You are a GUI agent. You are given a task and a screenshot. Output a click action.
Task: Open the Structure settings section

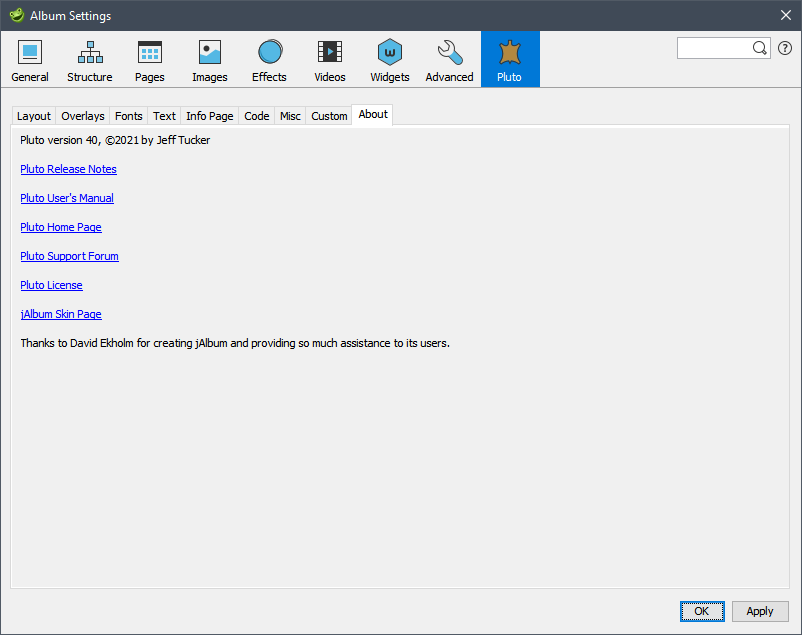[90, 59]
